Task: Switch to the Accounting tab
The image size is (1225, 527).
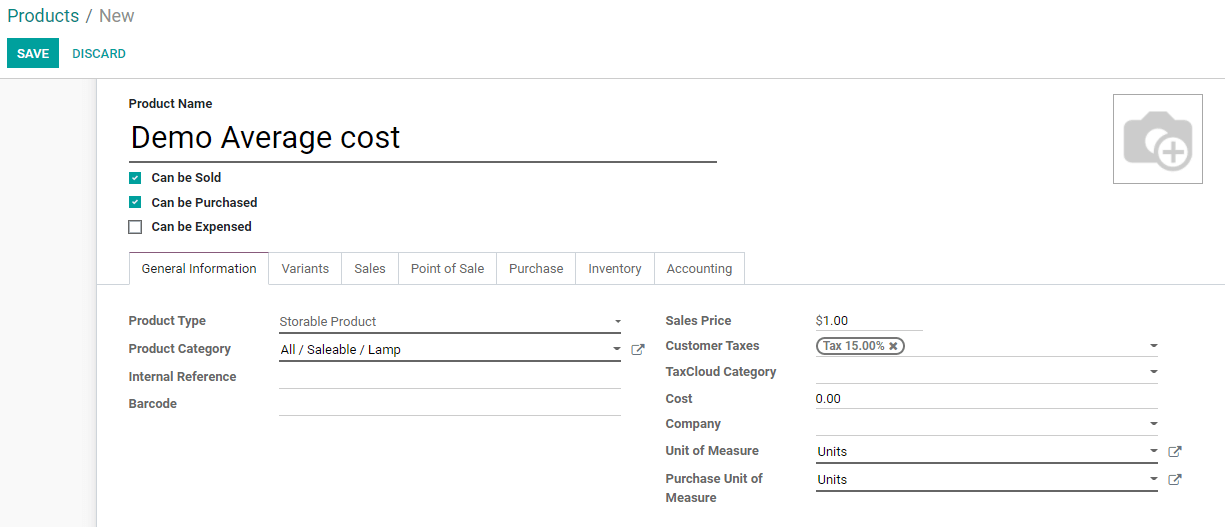Action: click(699, 269)
